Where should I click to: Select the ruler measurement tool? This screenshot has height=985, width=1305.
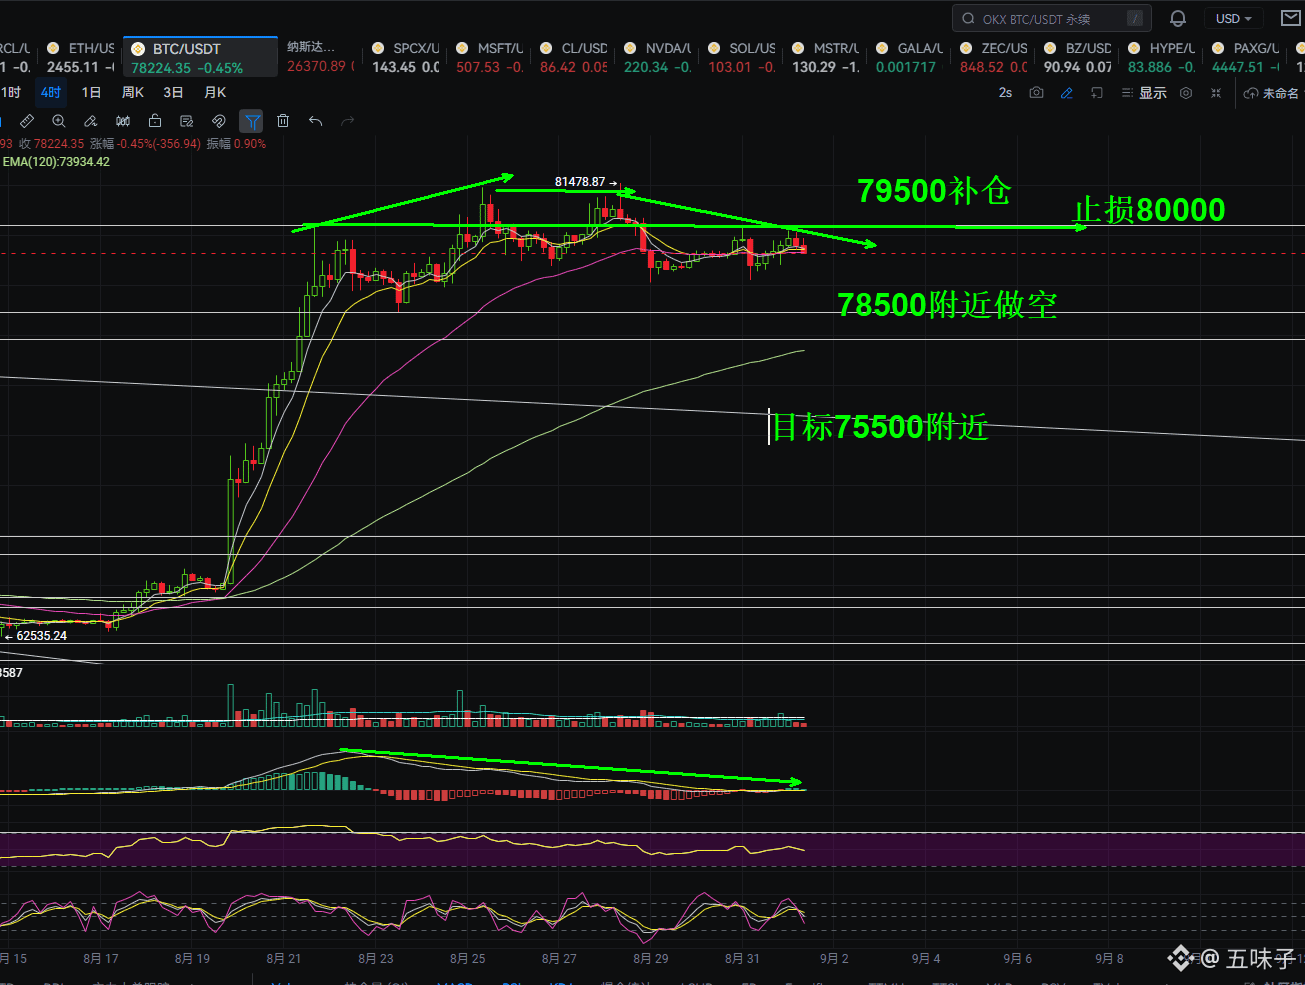click(27, 121)
